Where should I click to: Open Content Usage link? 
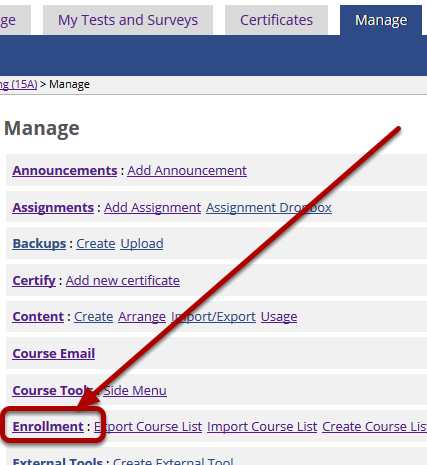[x=279, y=316]
